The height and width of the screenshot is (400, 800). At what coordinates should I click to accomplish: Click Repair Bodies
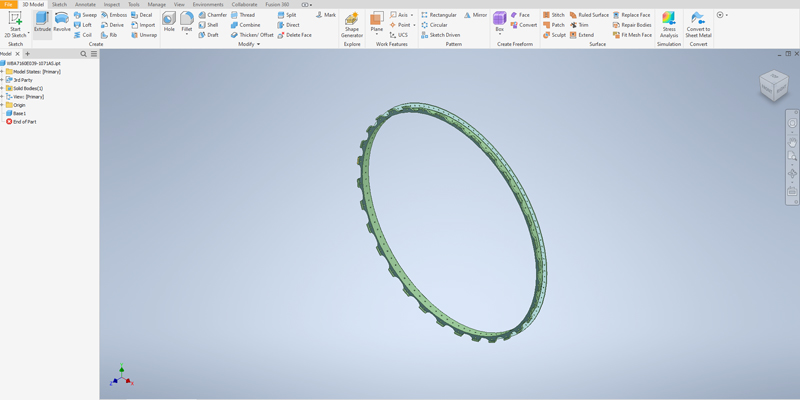pyautogui.click(x=632, y=25)
